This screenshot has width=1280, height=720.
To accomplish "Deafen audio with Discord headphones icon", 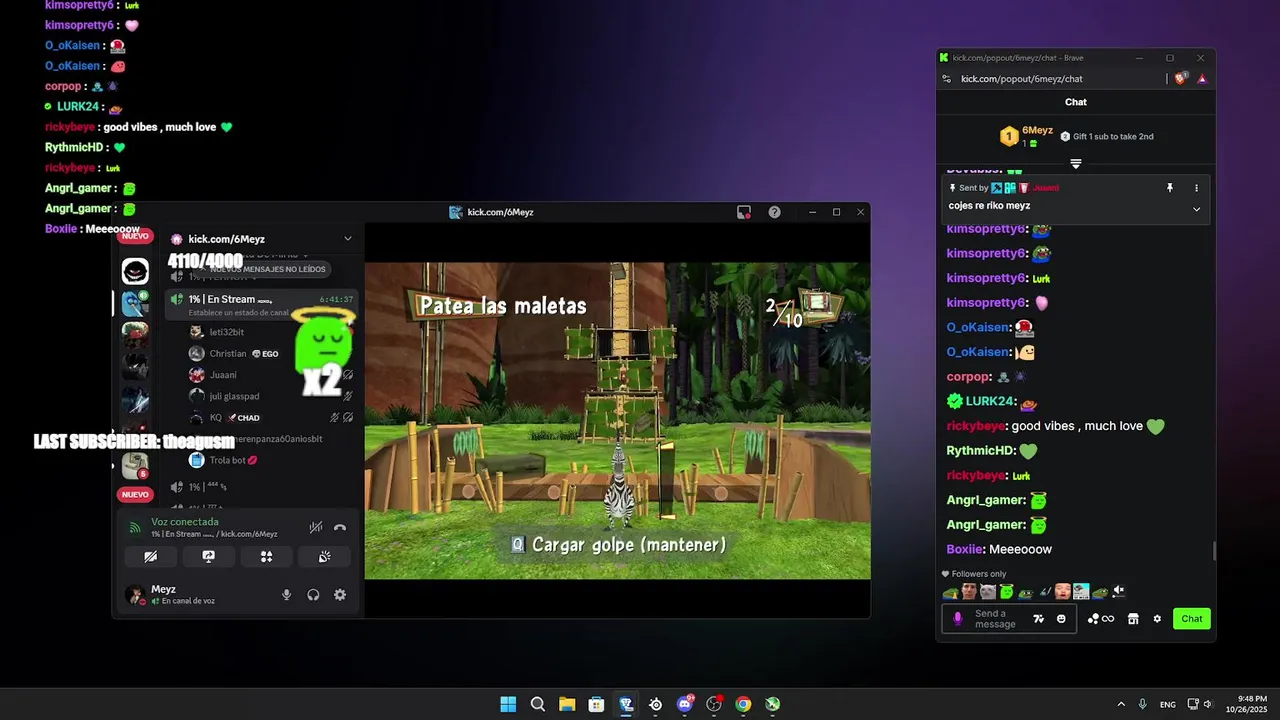I will pyautogui.click(x=313, y=595).
